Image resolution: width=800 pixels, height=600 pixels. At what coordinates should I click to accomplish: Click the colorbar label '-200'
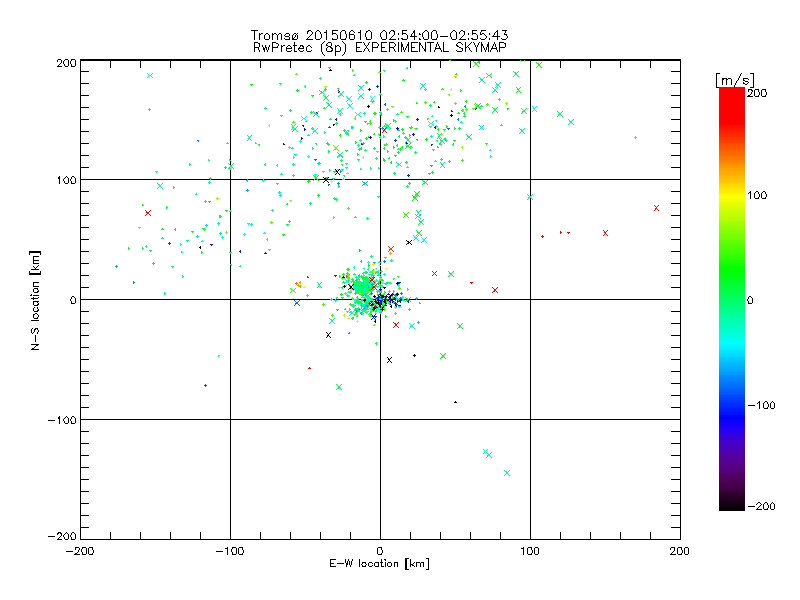pos(761,506)
